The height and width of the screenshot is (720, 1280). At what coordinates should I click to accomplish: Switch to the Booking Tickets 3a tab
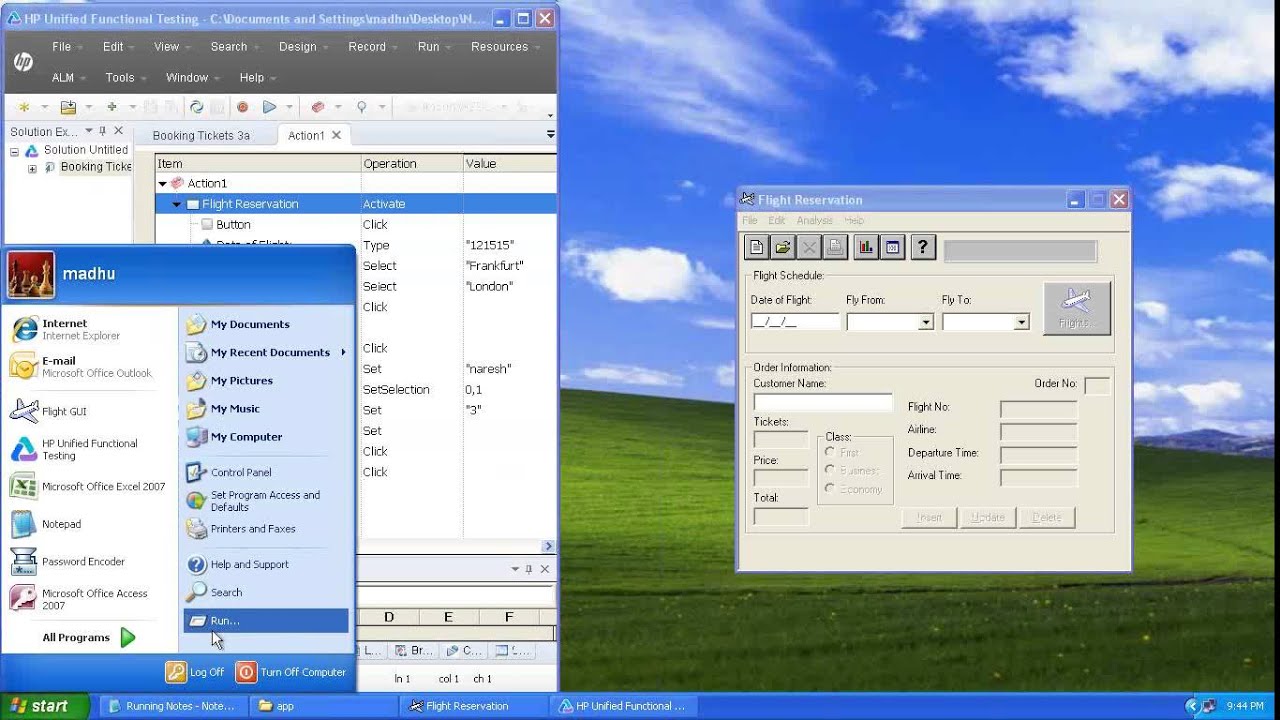[201, 136]
